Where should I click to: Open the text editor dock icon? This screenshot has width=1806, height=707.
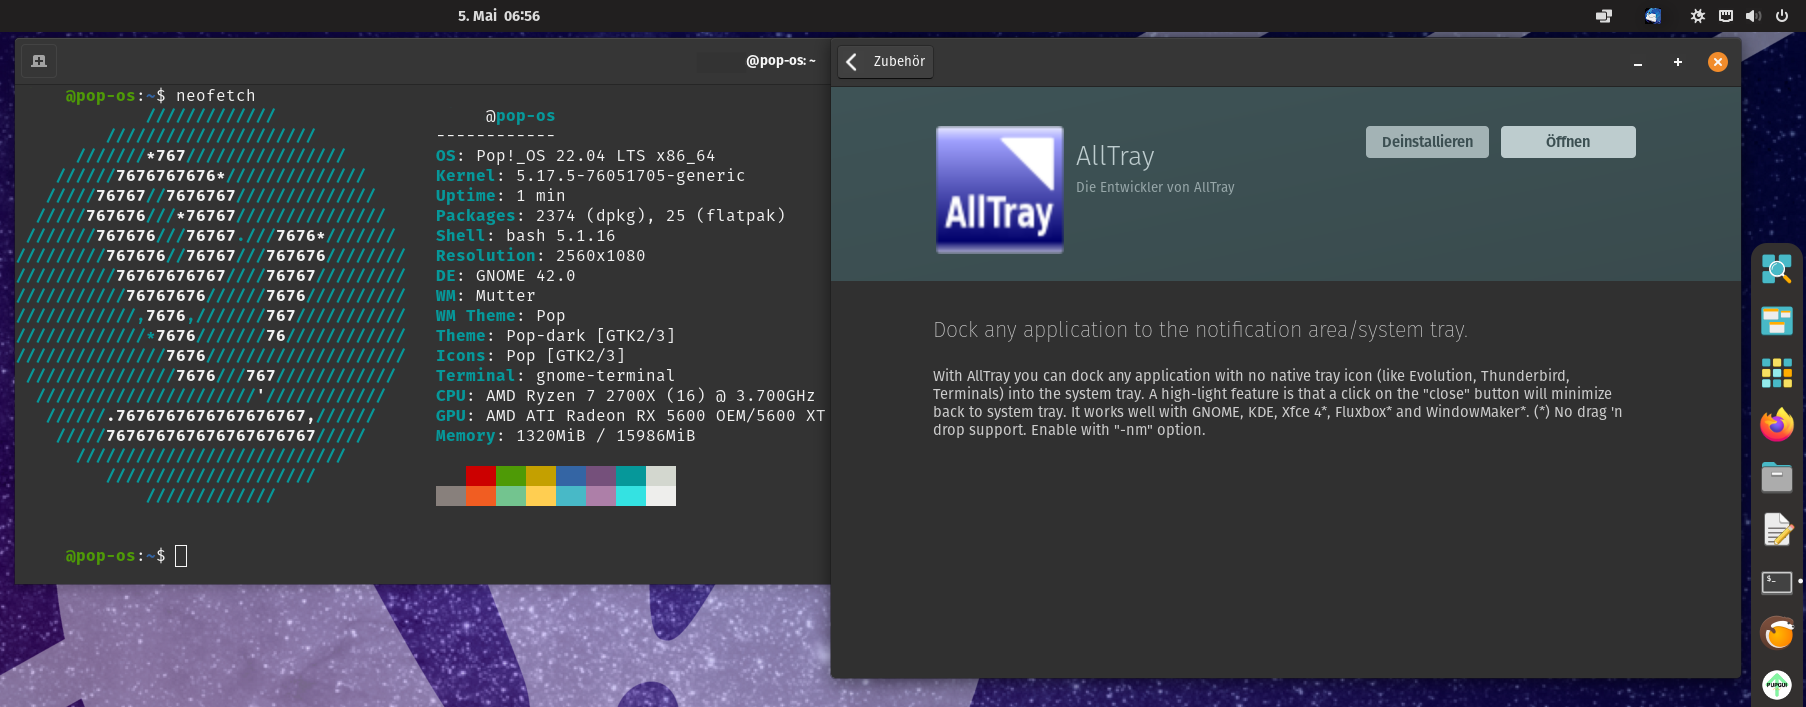pos(1777,529)
